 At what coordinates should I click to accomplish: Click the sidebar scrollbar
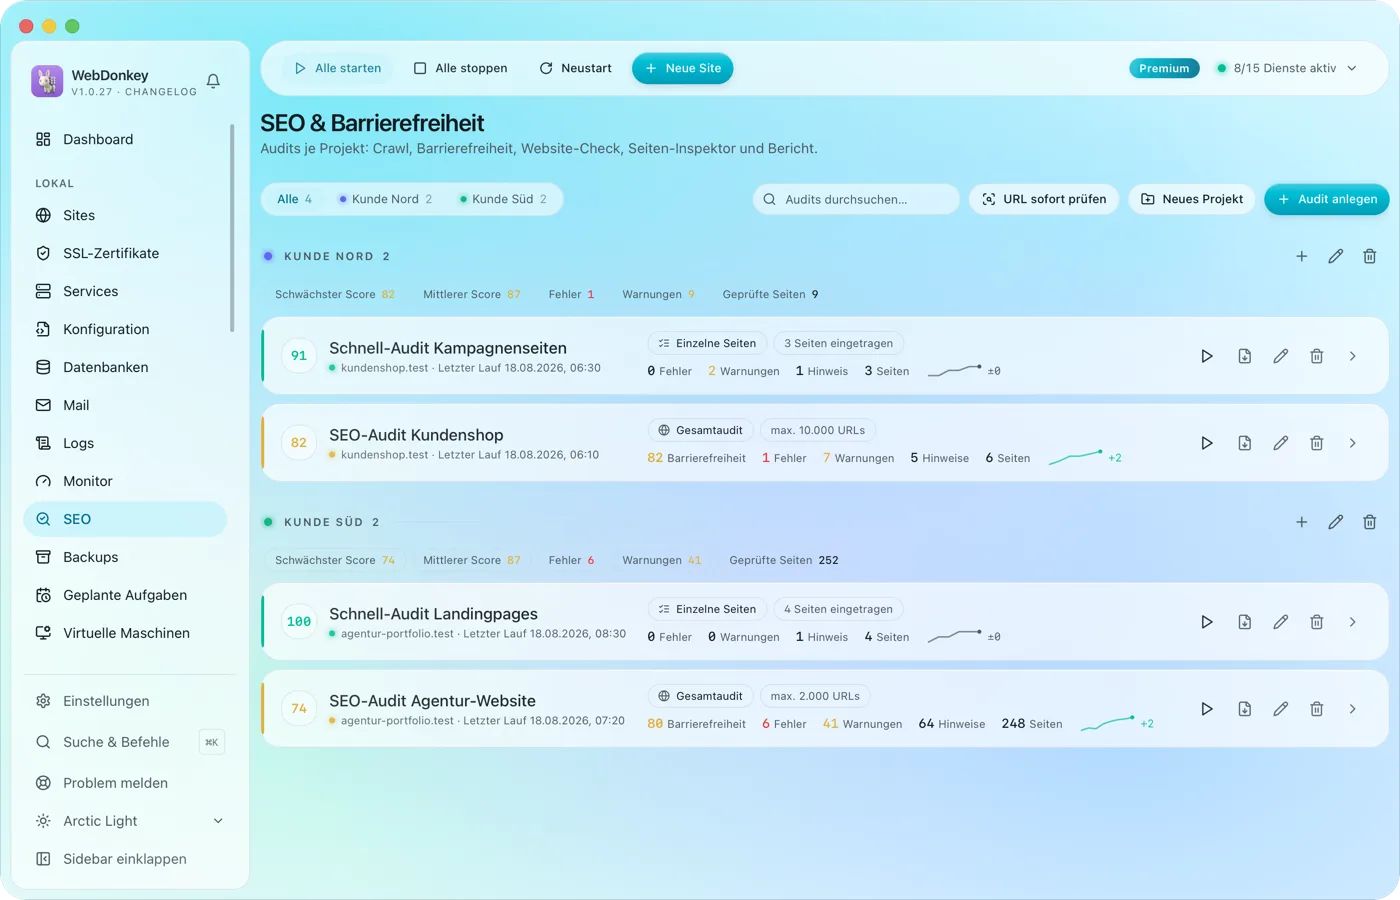232,228
